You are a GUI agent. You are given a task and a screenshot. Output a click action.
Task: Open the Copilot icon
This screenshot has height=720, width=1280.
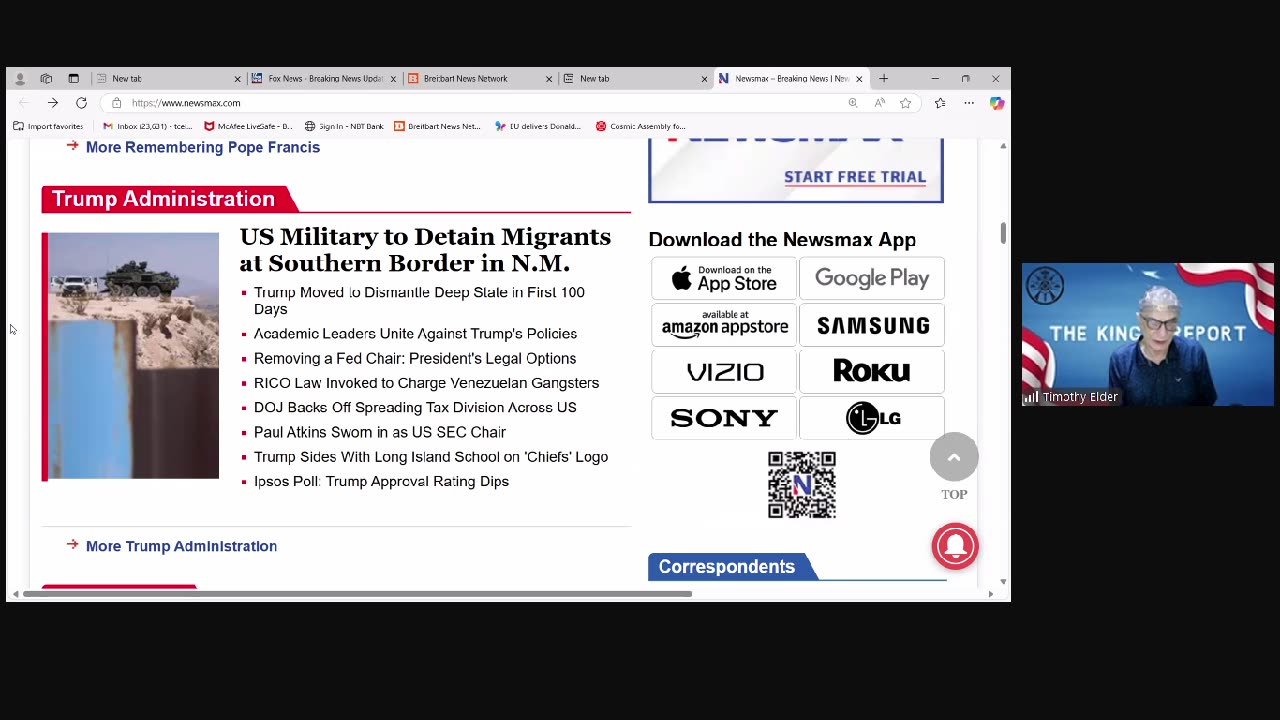click(997, 103)
